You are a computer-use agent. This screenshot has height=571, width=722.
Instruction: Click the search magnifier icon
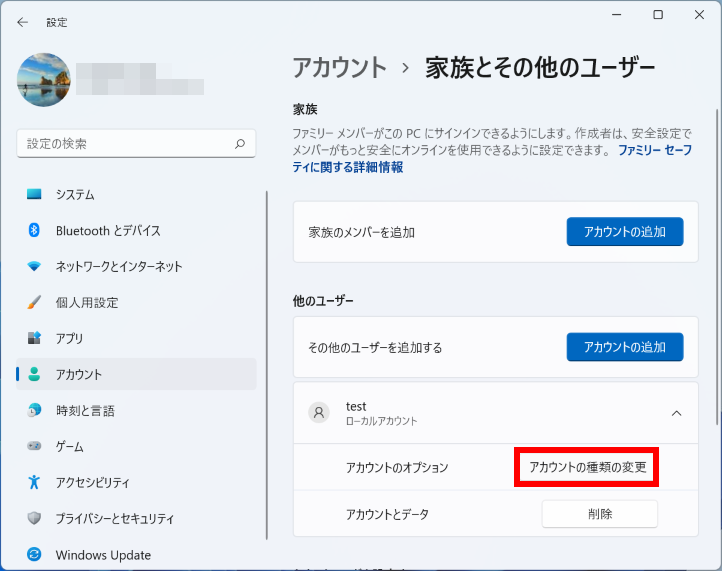(240, 144)
